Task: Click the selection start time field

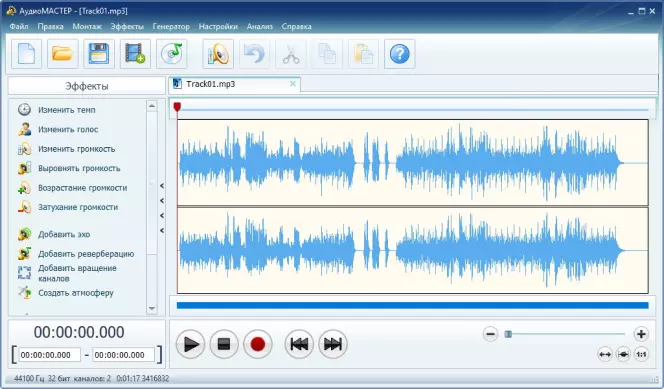Action: [49, 355]
